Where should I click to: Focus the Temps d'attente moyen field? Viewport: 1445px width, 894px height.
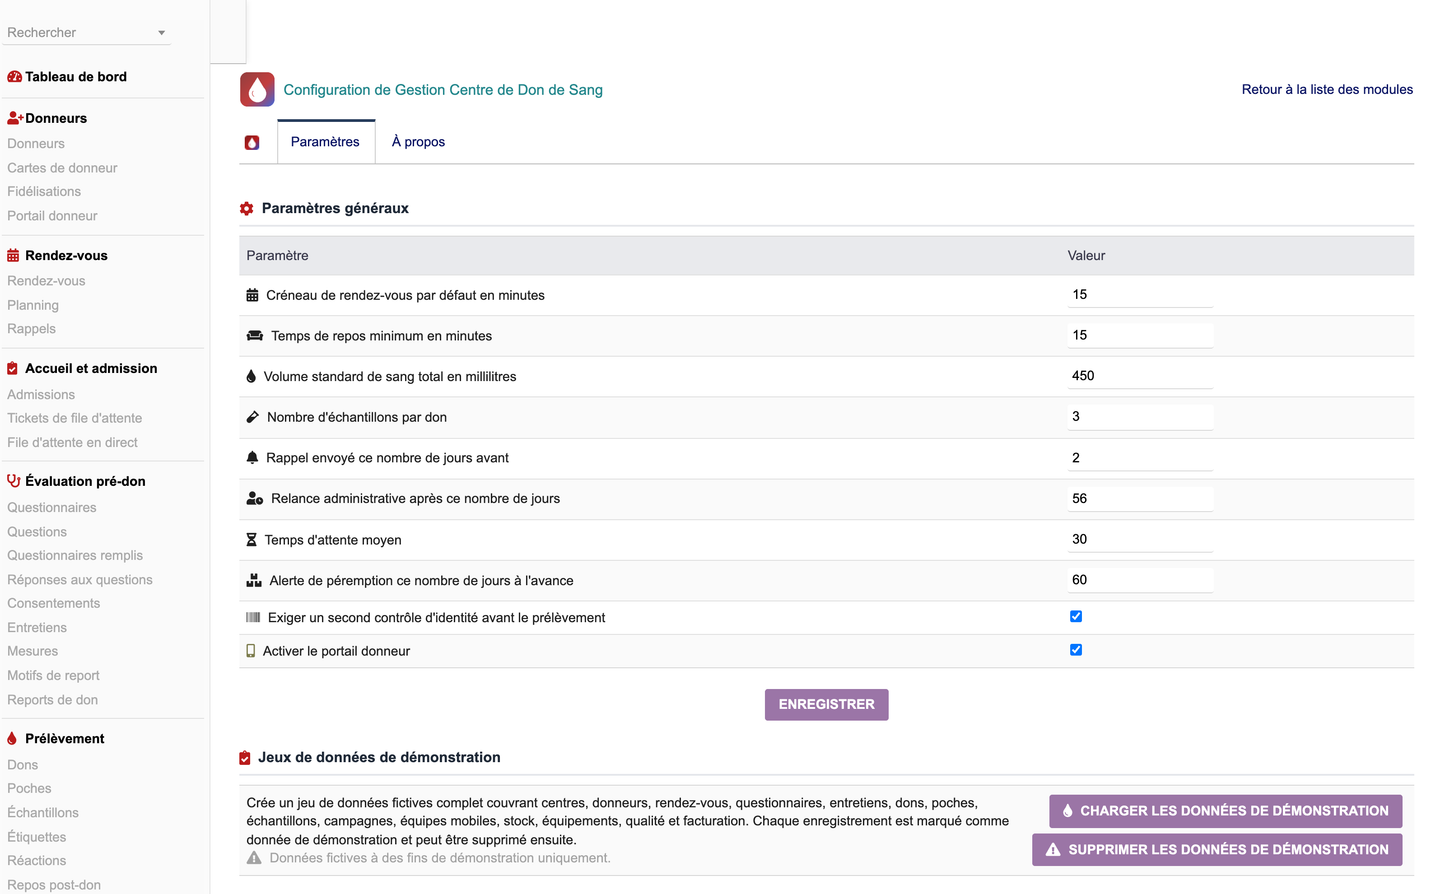tap(1140, 539)
